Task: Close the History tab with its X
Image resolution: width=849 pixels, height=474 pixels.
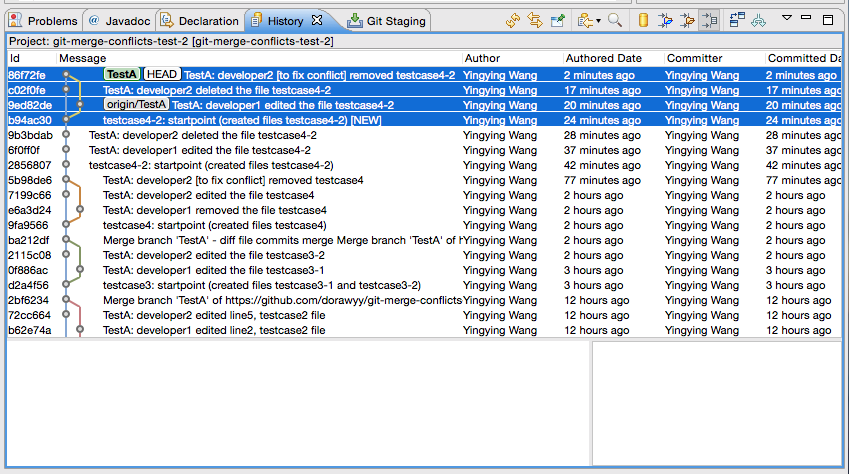Action: (x=317, y=20)
